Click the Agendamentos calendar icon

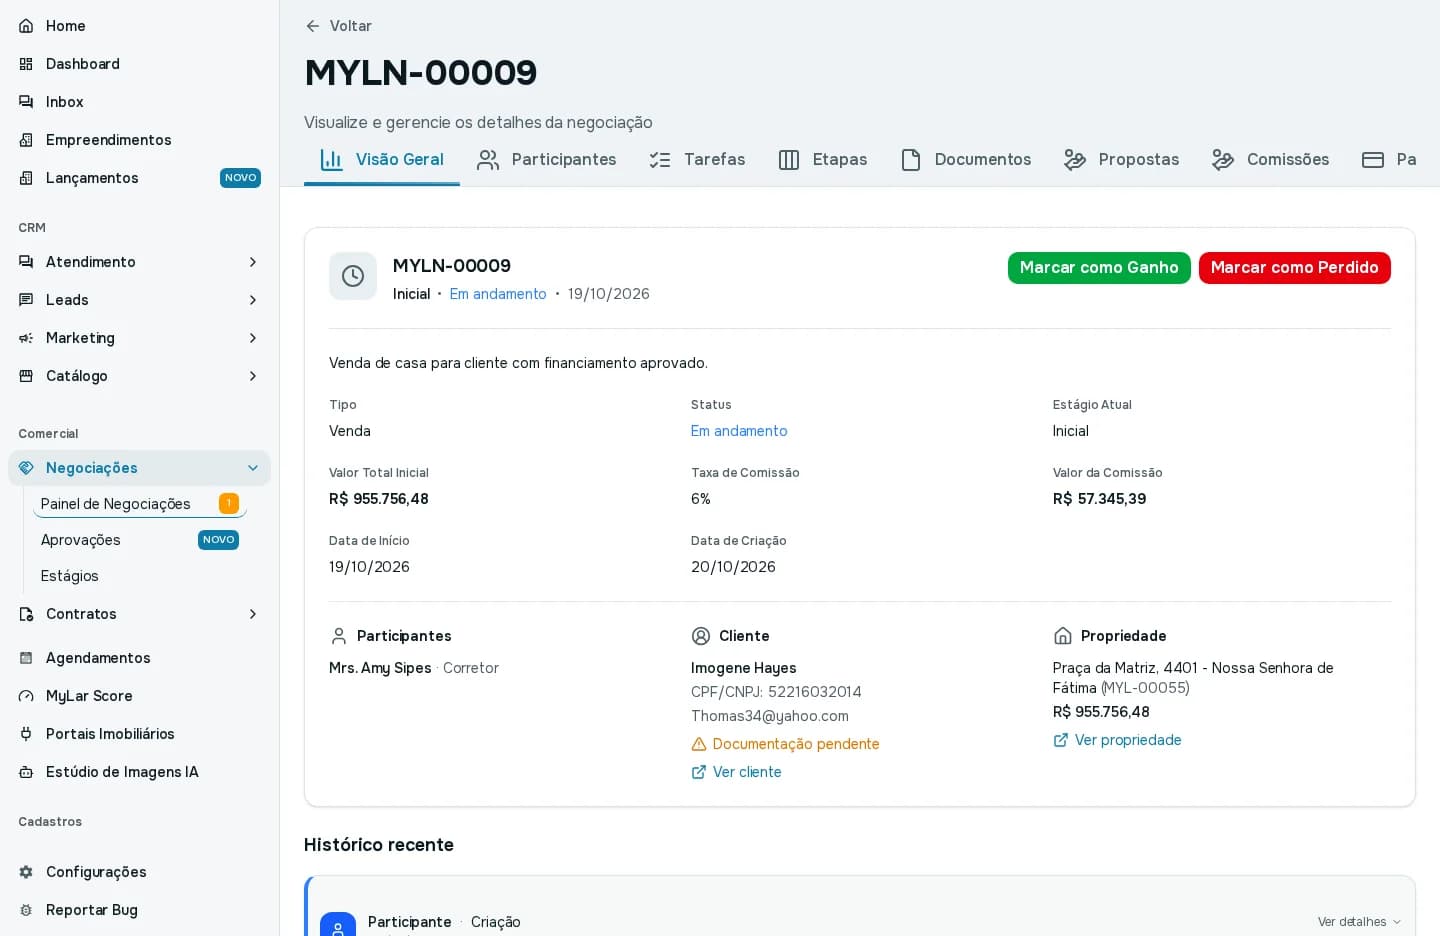[x=26, y=658]
